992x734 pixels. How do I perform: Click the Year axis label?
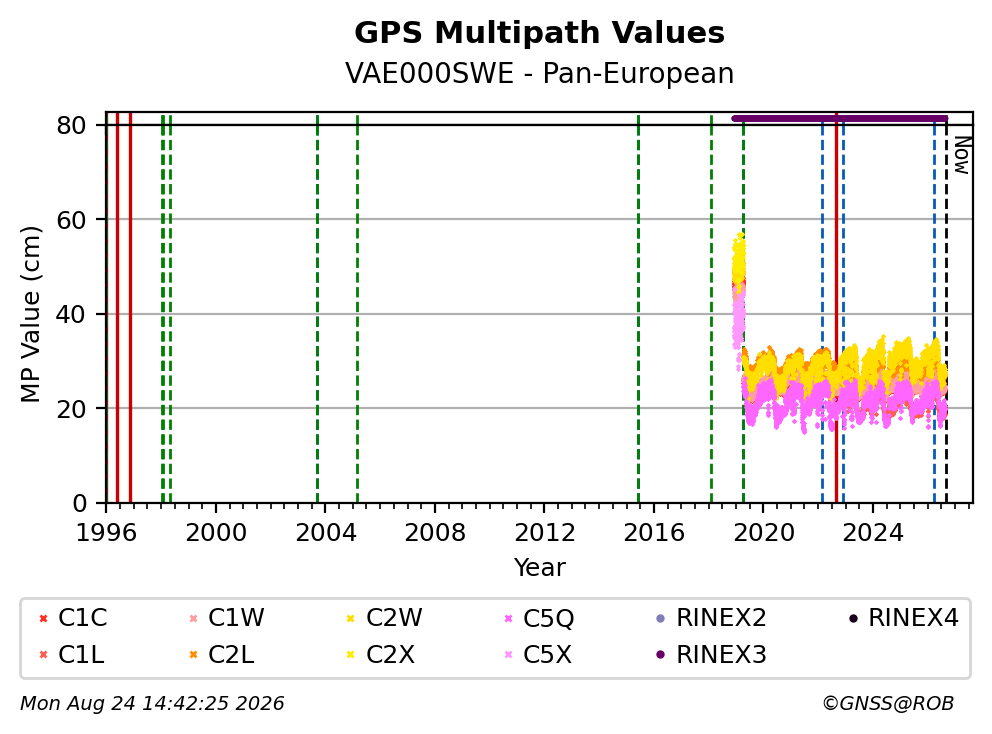[539, 568]
